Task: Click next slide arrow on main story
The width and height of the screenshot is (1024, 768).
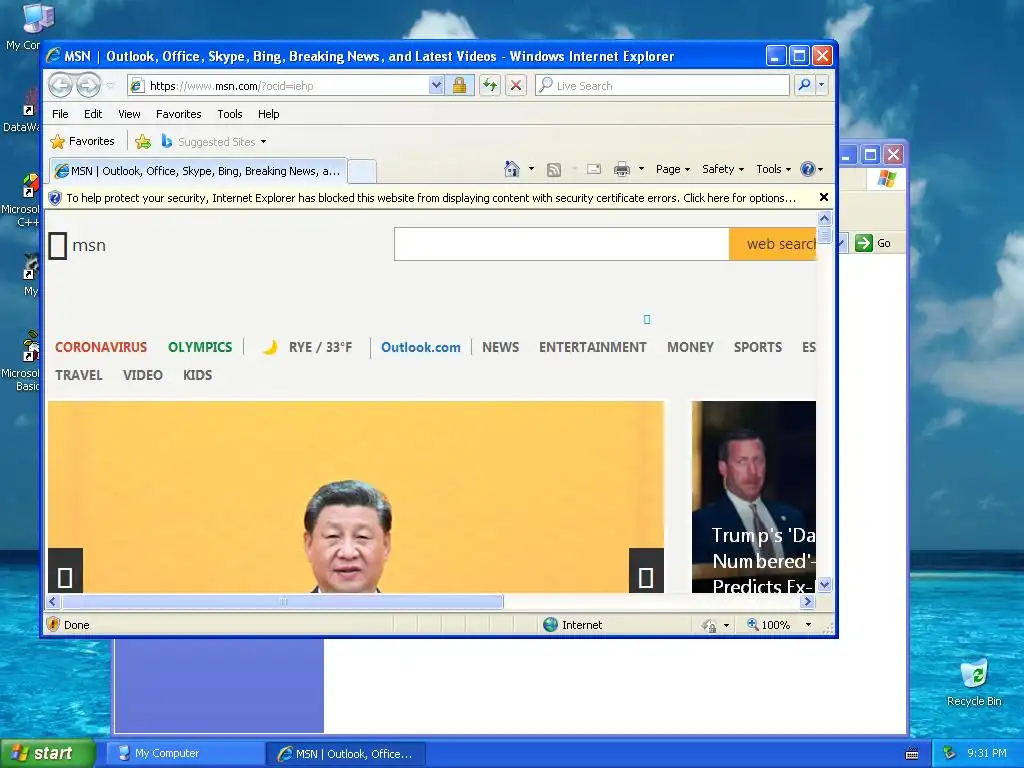Action: pyautogui.click(x=646, y=571)
